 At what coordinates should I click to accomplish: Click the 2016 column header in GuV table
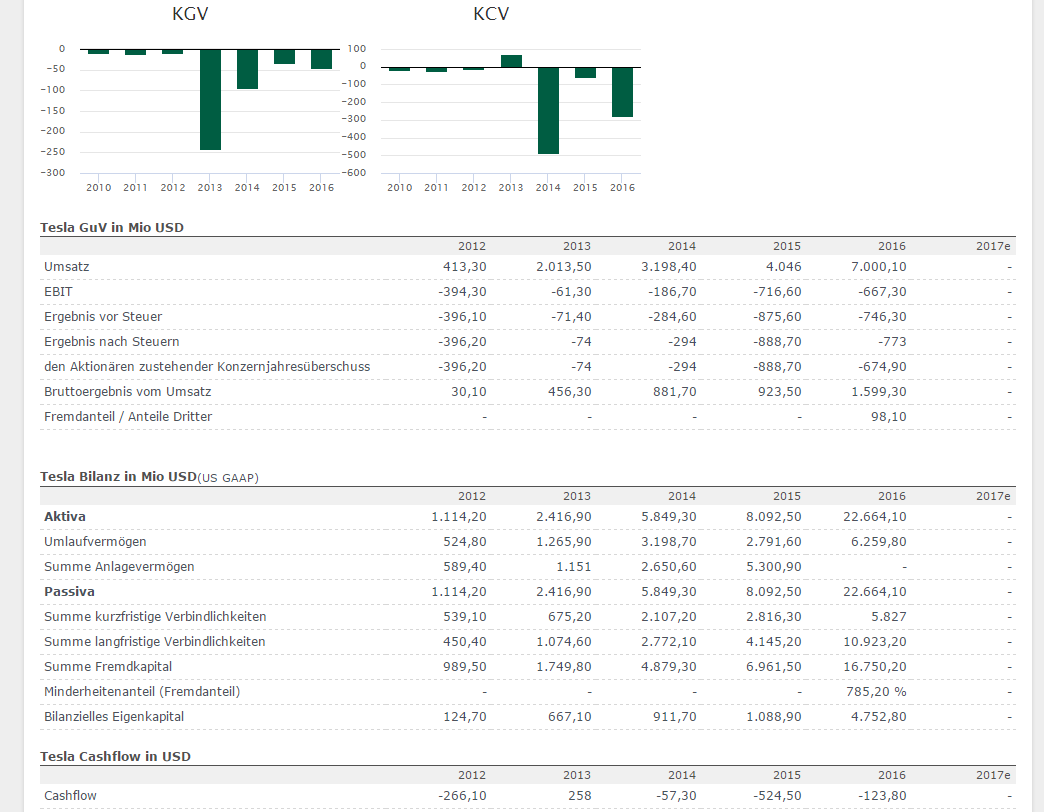point(891,246)
